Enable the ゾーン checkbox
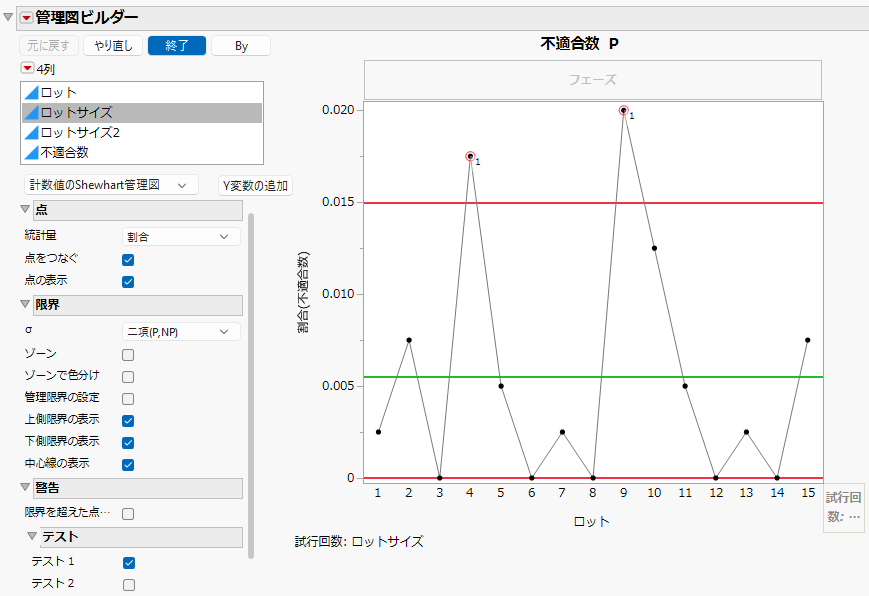 pos(128,355)
